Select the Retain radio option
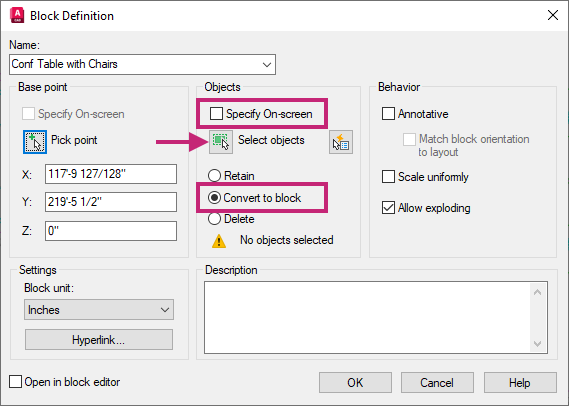This screenshot has height=406, width=569. 214,176
